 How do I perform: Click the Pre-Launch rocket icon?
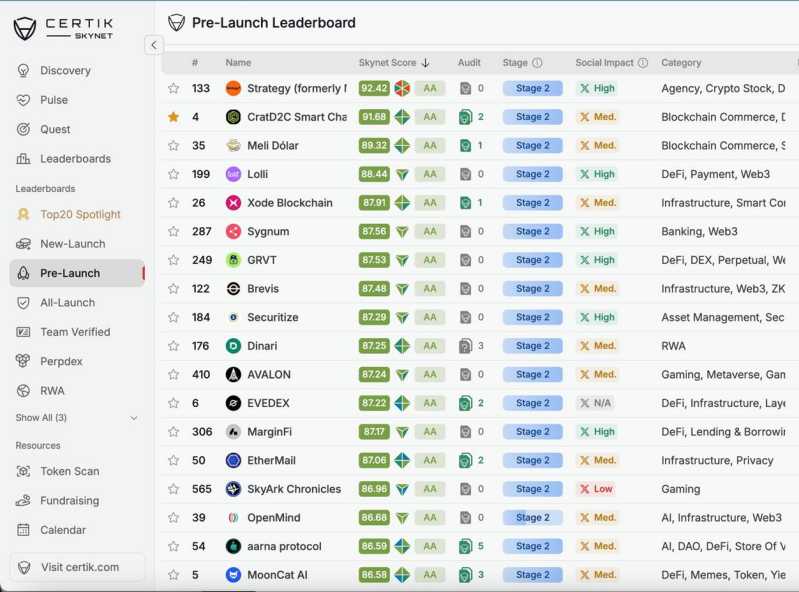[23, 273]
